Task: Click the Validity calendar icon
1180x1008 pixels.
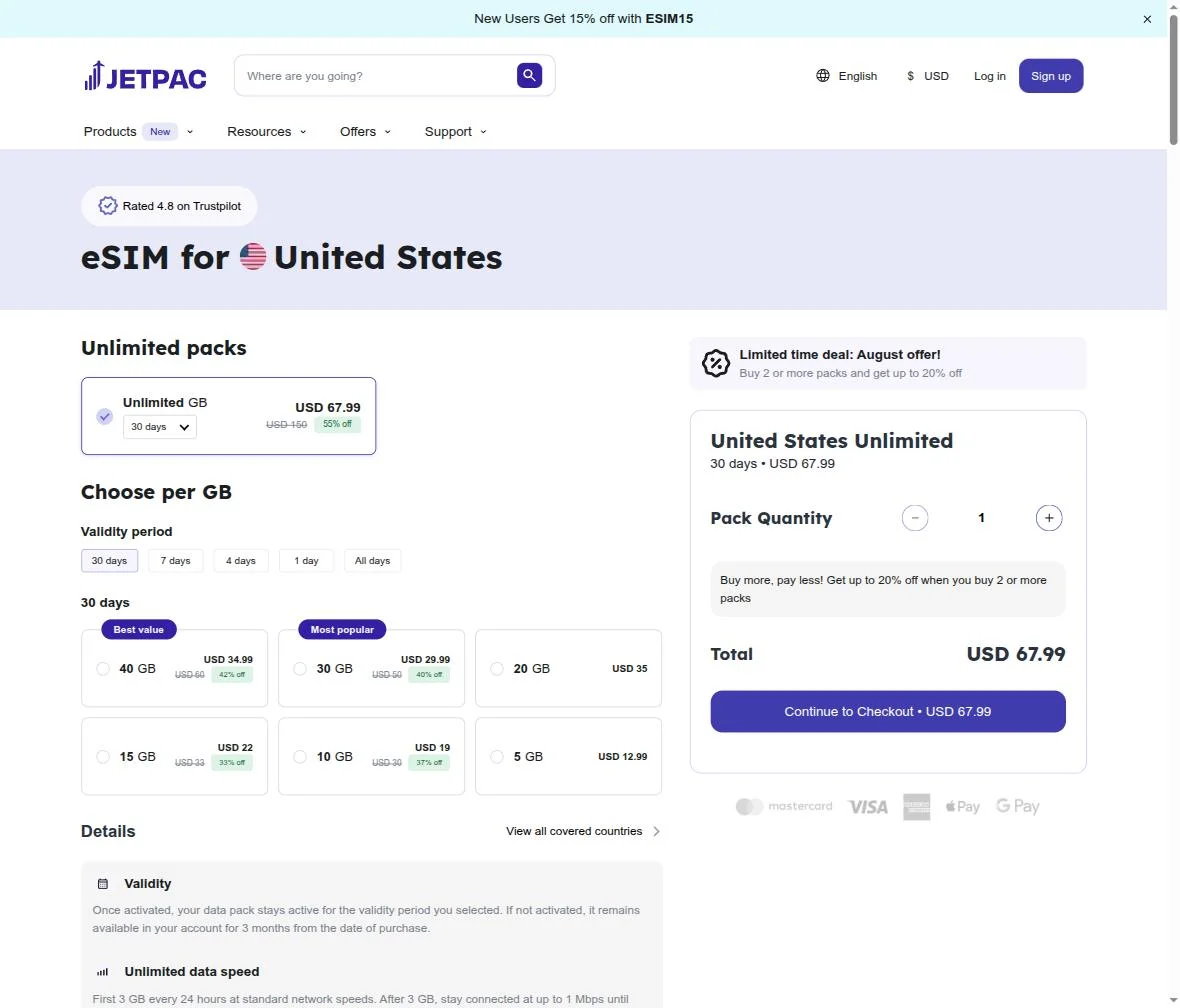Action: pos(103,884)
